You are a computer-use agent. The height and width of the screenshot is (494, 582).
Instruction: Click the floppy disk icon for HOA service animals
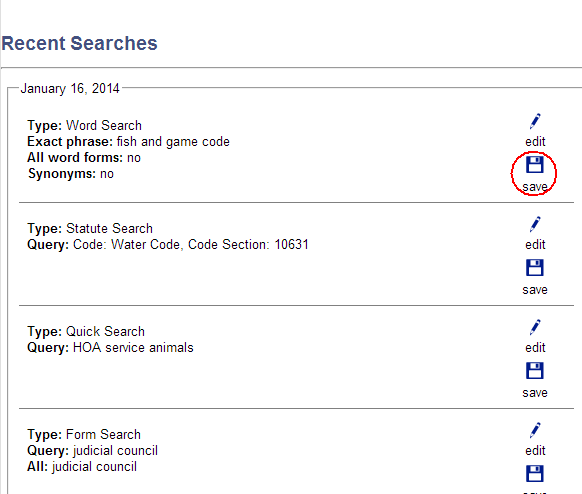(534, 370)
